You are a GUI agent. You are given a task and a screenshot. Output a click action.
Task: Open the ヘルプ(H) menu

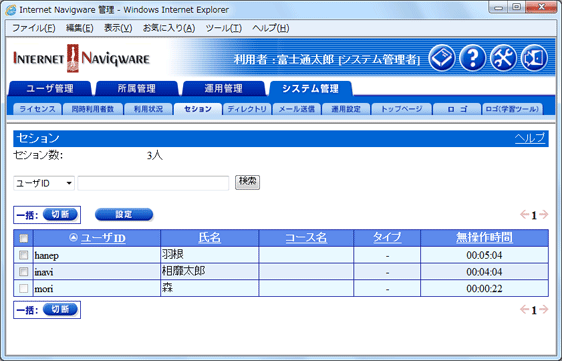tap(271, 28)
